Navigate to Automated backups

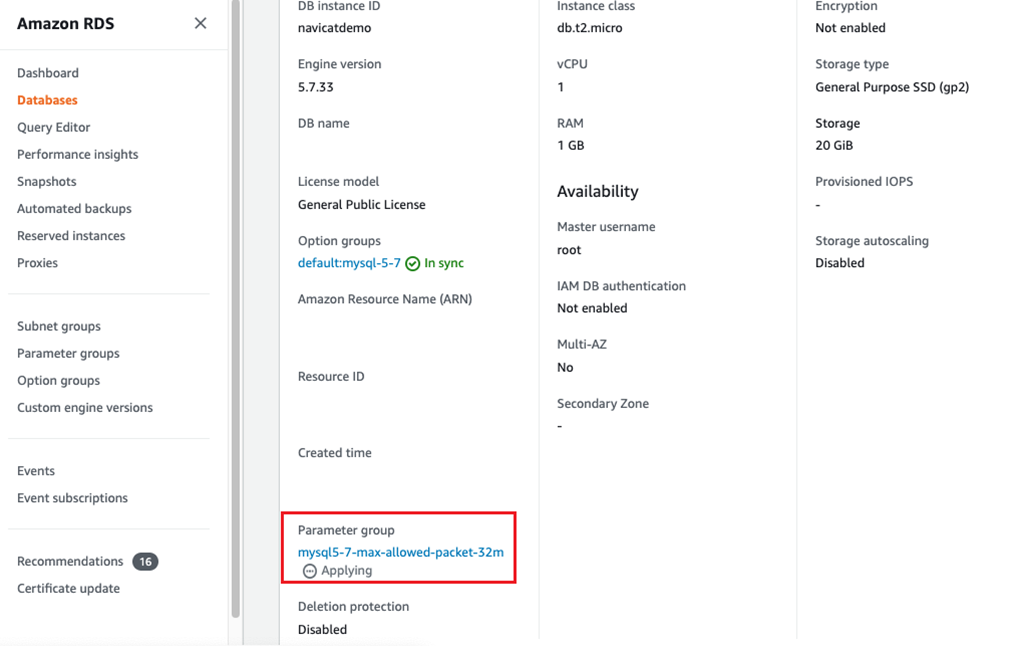[74, 208]
